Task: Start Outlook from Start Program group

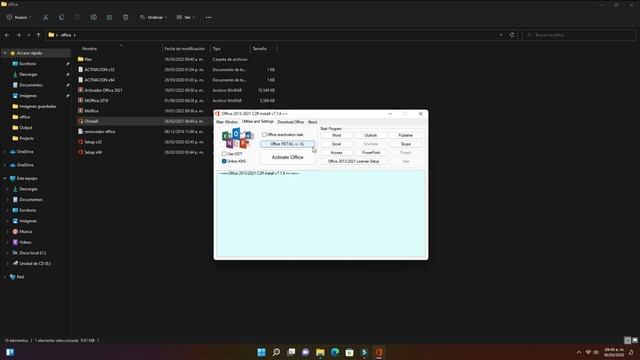Action: click(x=371, y=135)
